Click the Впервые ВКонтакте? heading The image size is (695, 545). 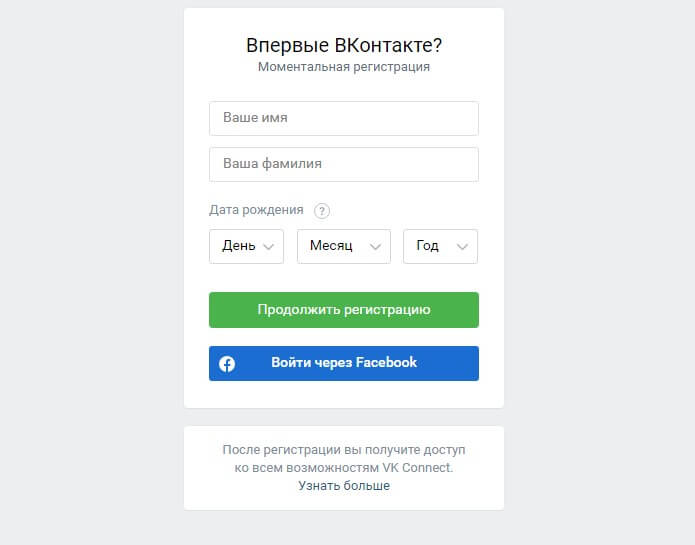click(x=344, y=45)
